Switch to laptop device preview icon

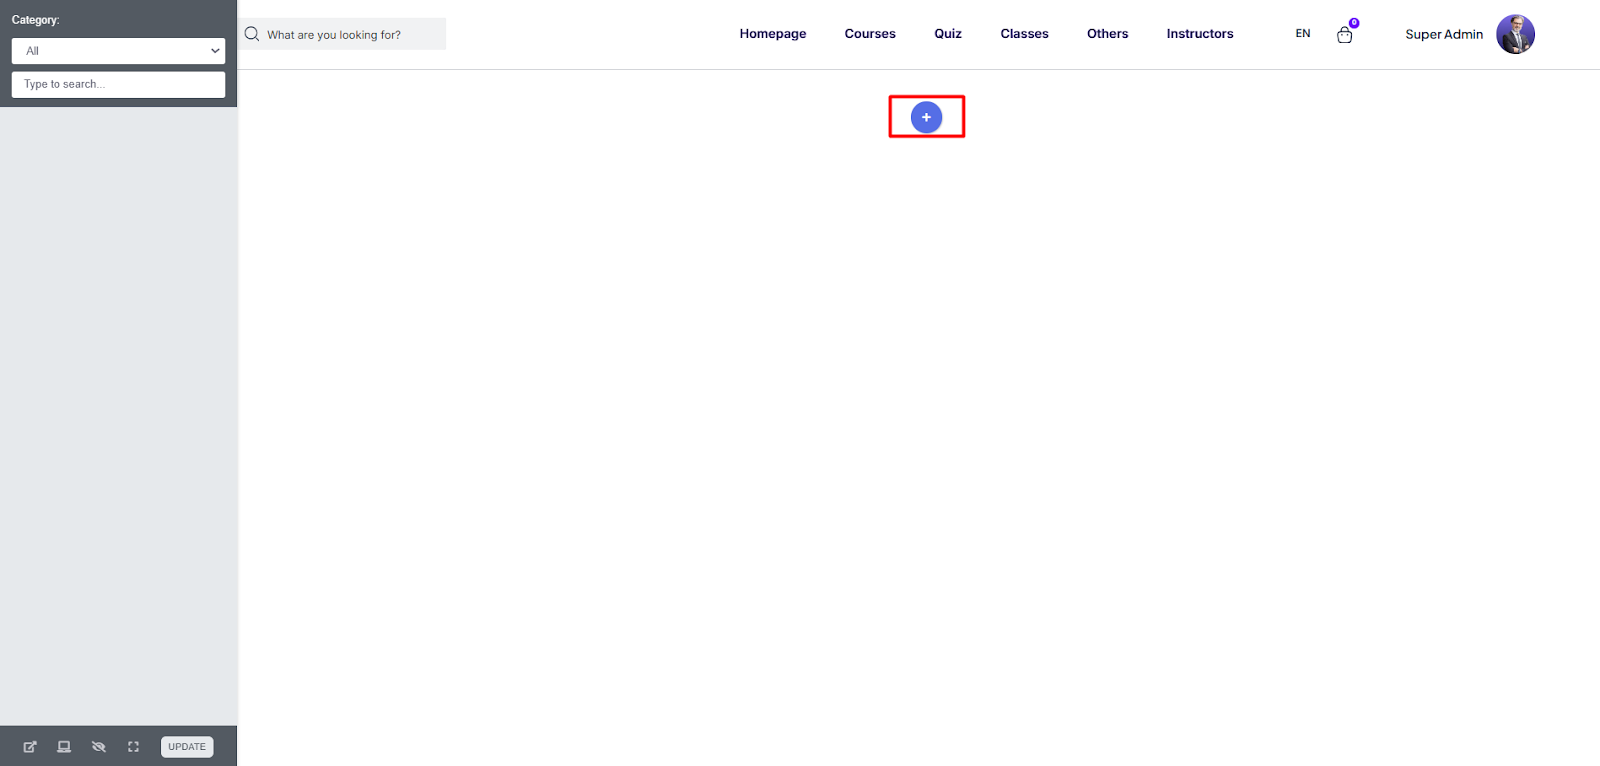64,747
